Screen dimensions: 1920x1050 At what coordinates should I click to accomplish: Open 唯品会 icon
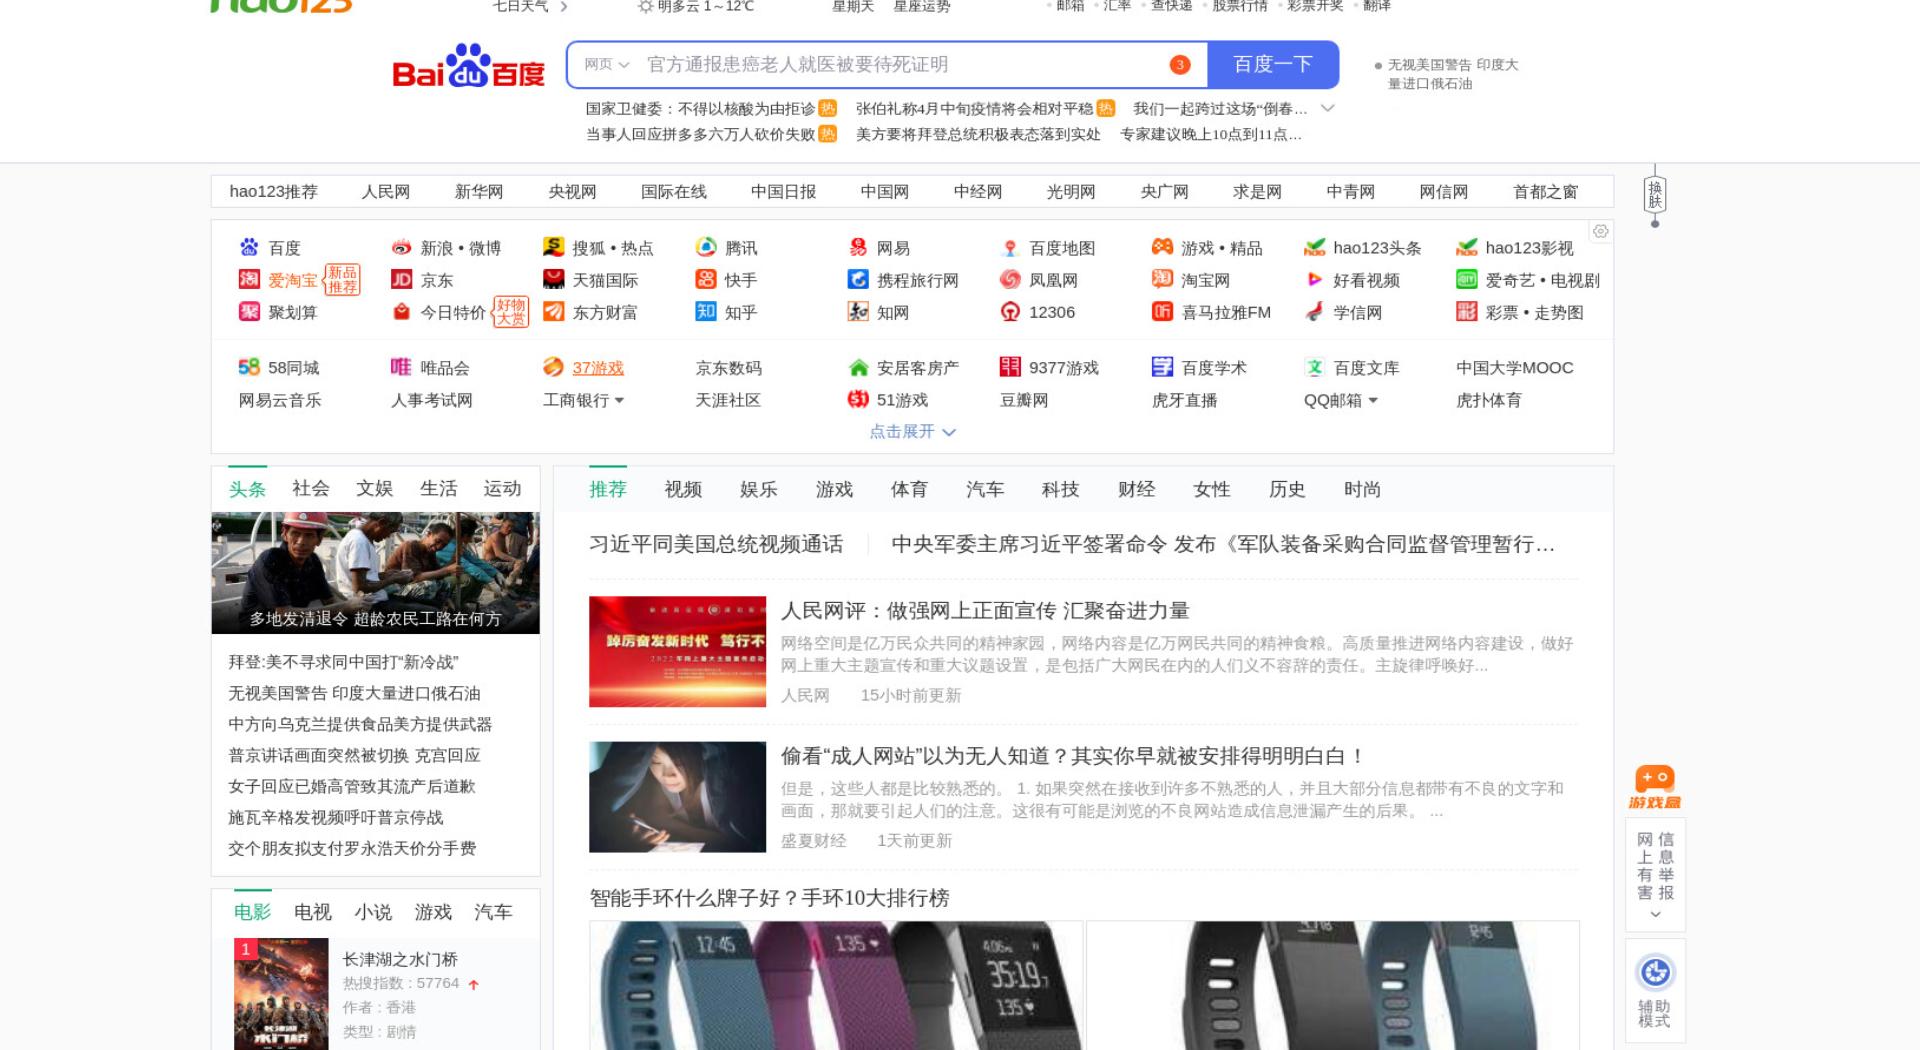click(x=401, y=367)
